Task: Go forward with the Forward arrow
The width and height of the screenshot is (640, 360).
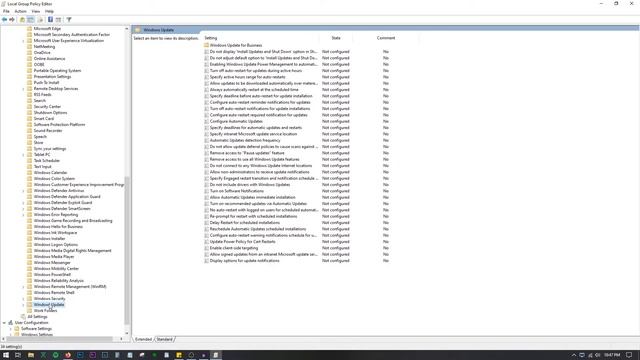Action: pos(12,20)
